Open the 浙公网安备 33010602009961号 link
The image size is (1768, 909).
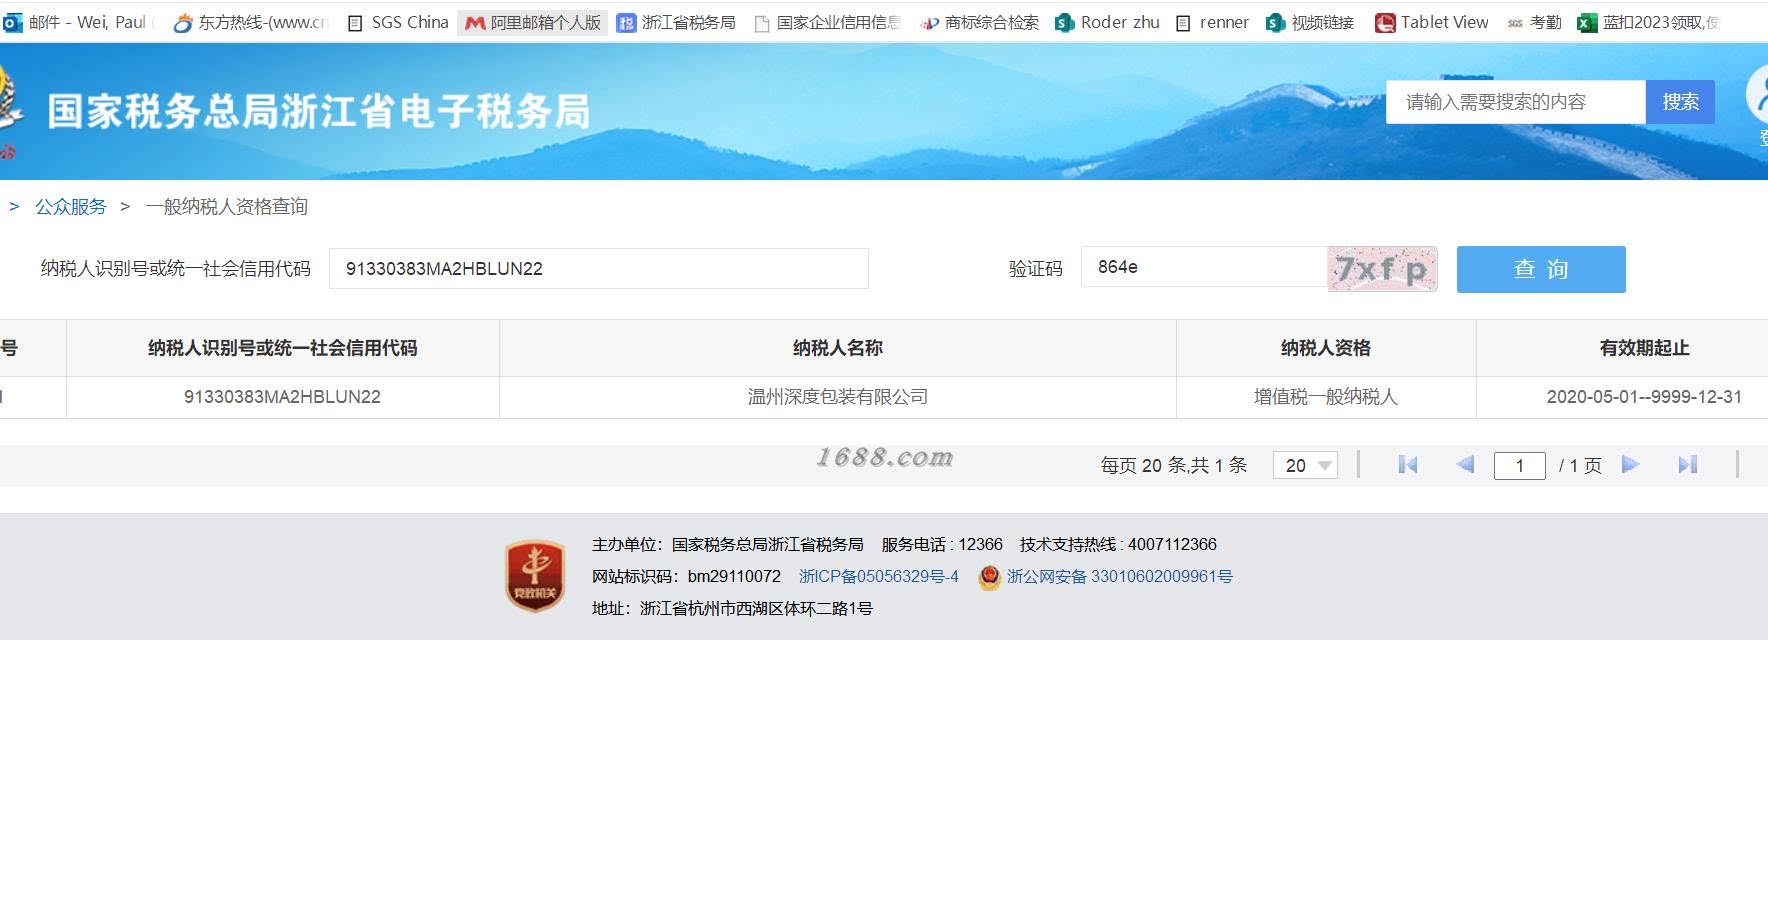point(1120,577)
